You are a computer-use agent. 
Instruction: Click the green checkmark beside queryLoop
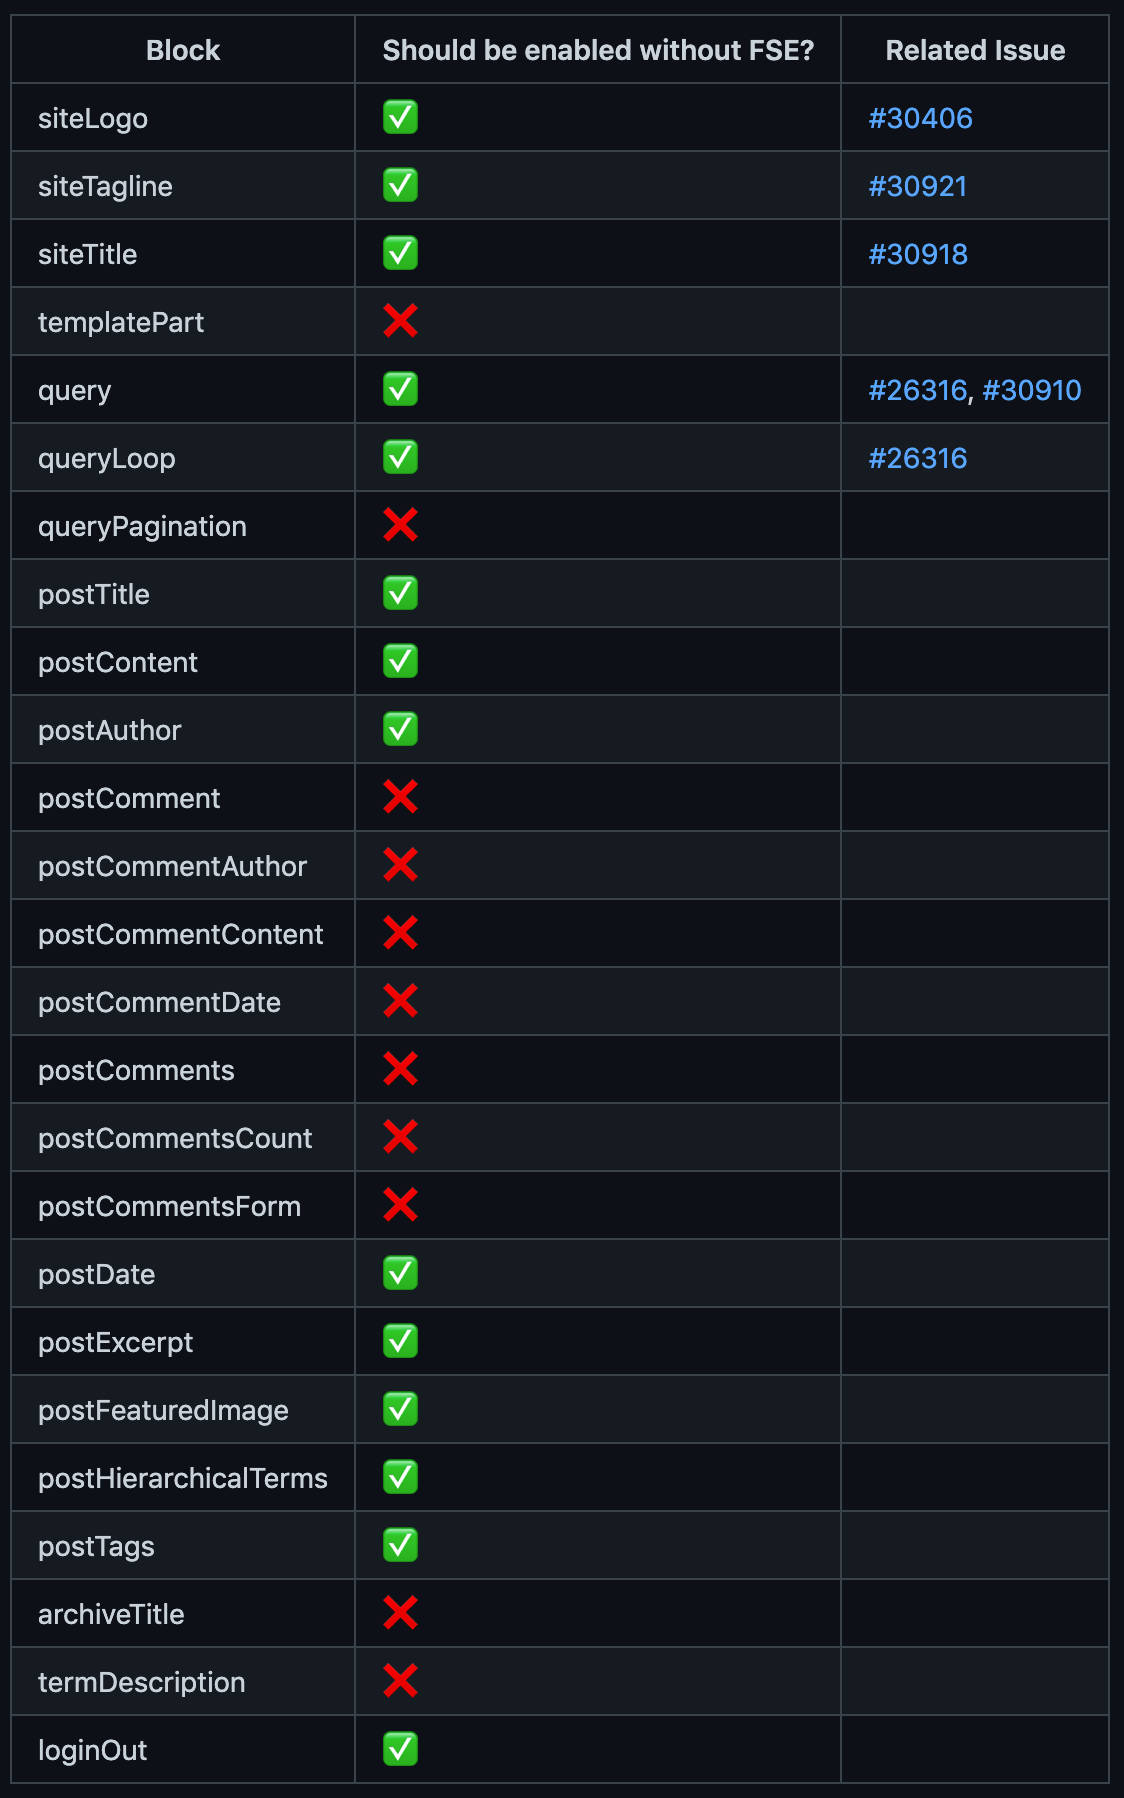click(x=400, y=458)
